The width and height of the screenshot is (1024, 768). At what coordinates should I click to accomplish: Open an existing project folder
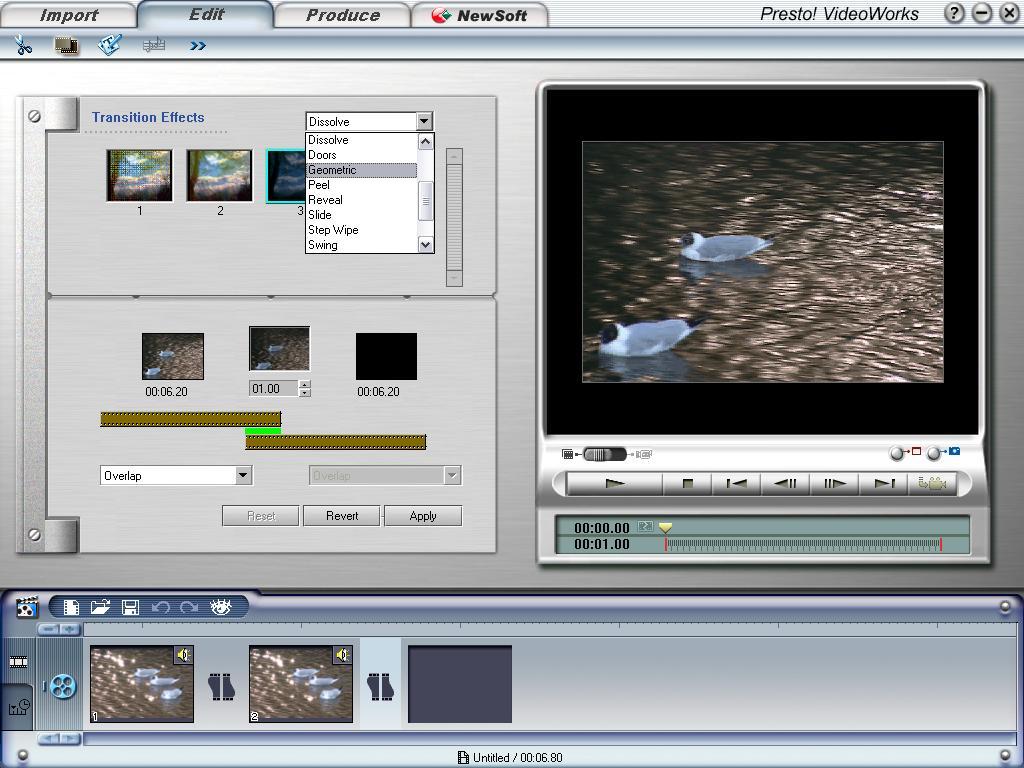click(100, 607)
